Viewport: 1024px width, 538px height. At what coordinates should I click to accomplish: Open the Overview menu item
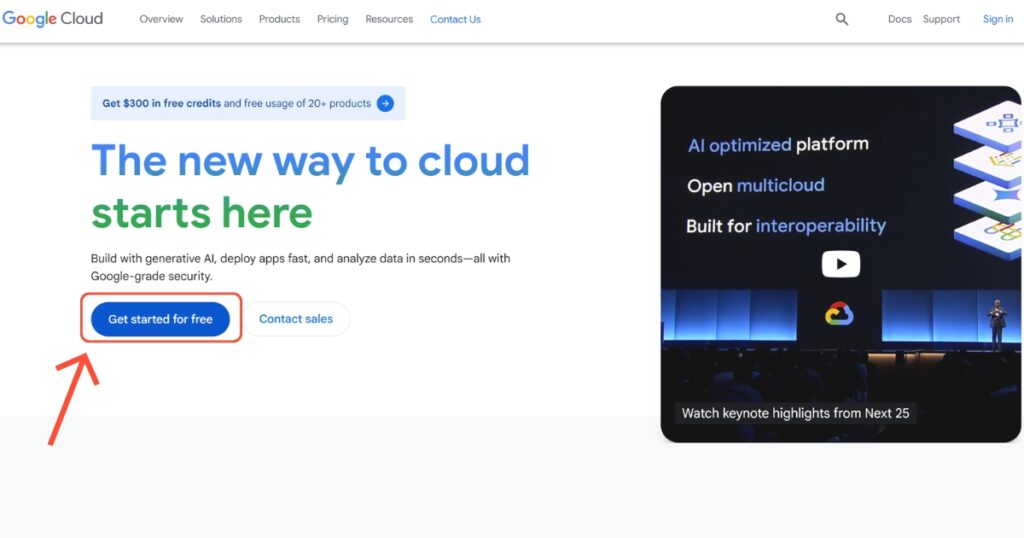click(x=161, y=19)
